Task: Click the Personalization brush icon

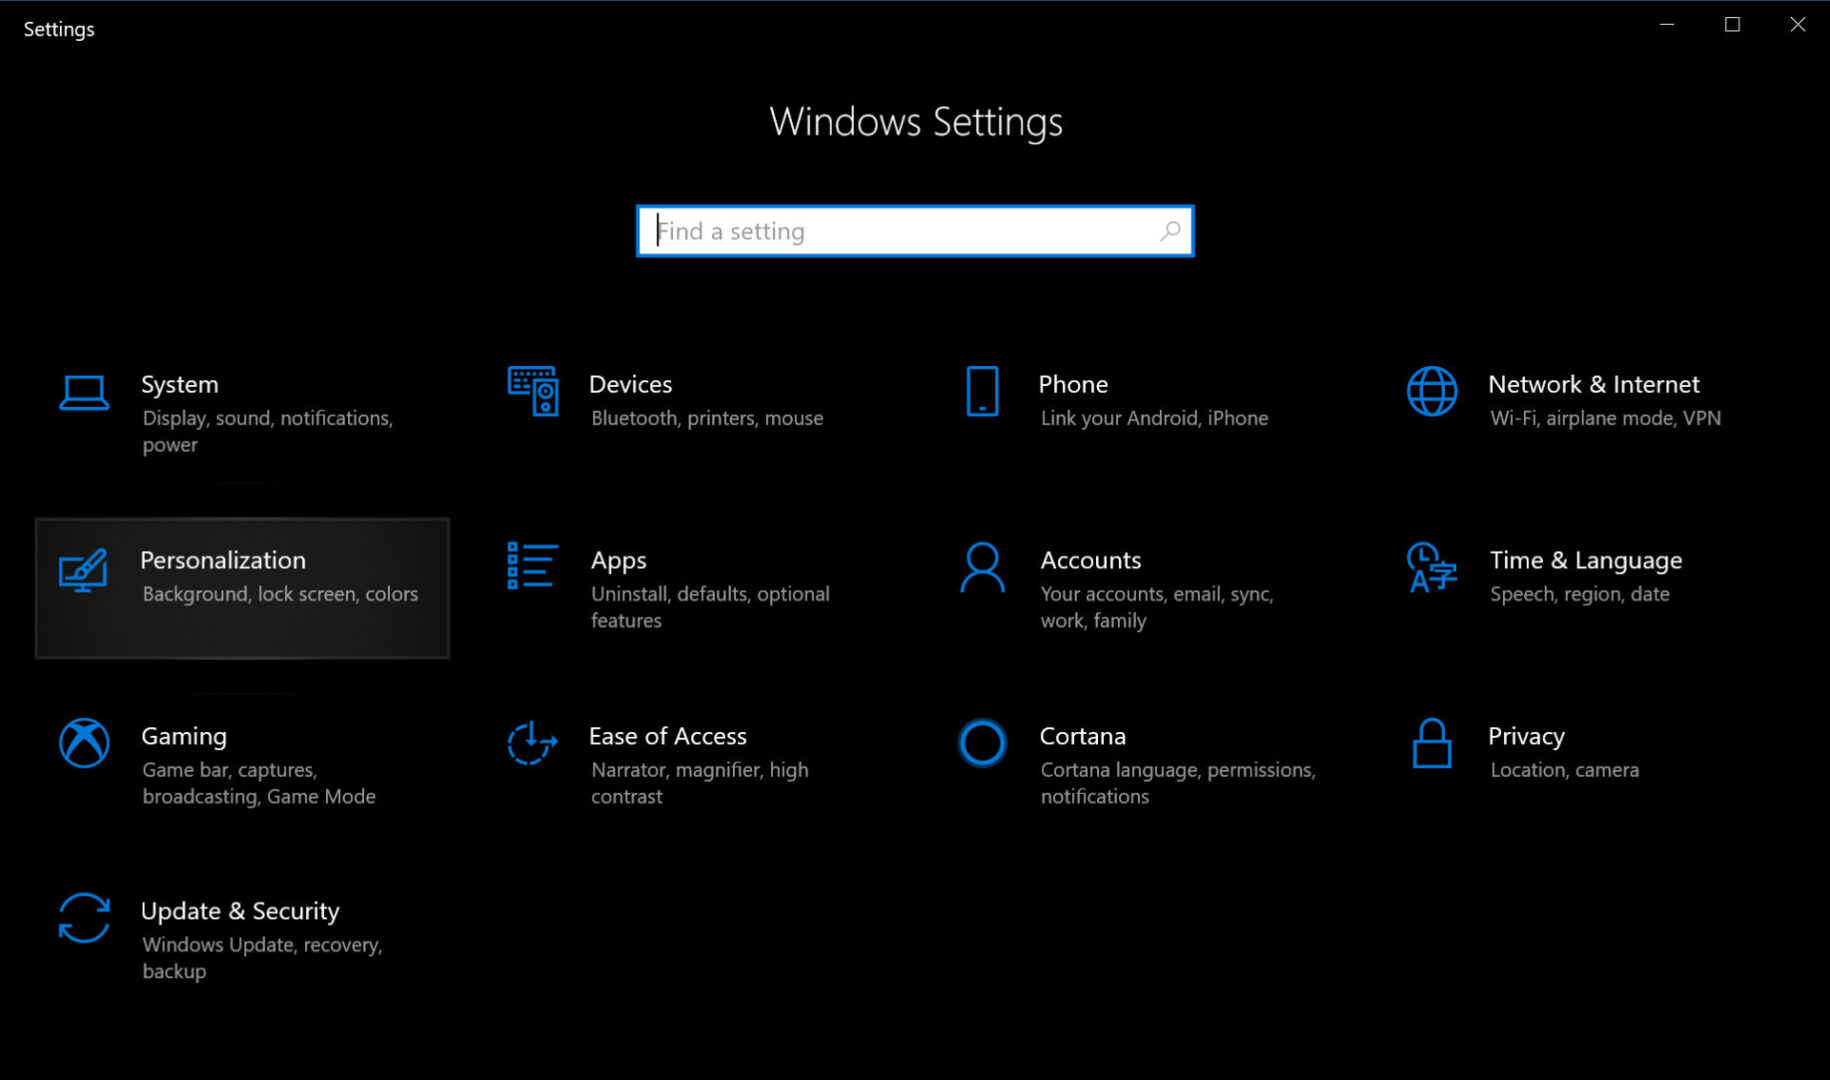Action: click(84, 570)
